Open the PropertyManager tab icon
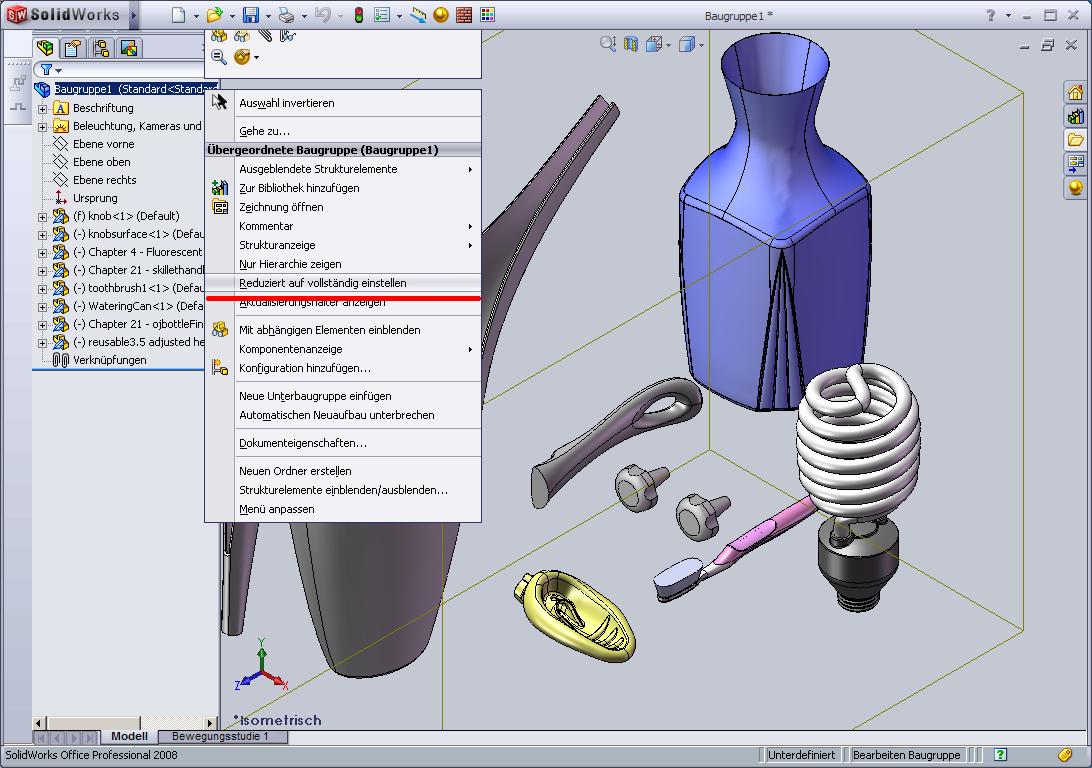Viewport: 1092px width, 768px height. [73, 49]
